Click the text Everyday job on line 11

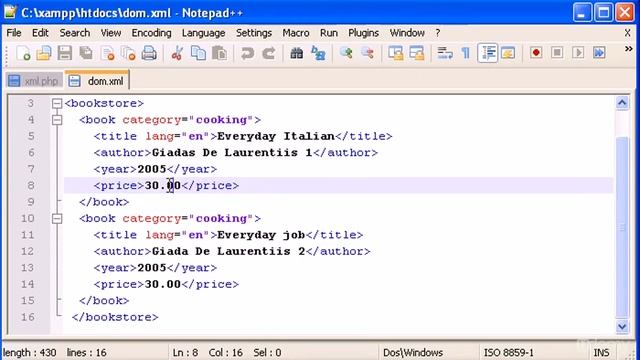(261, 235)
